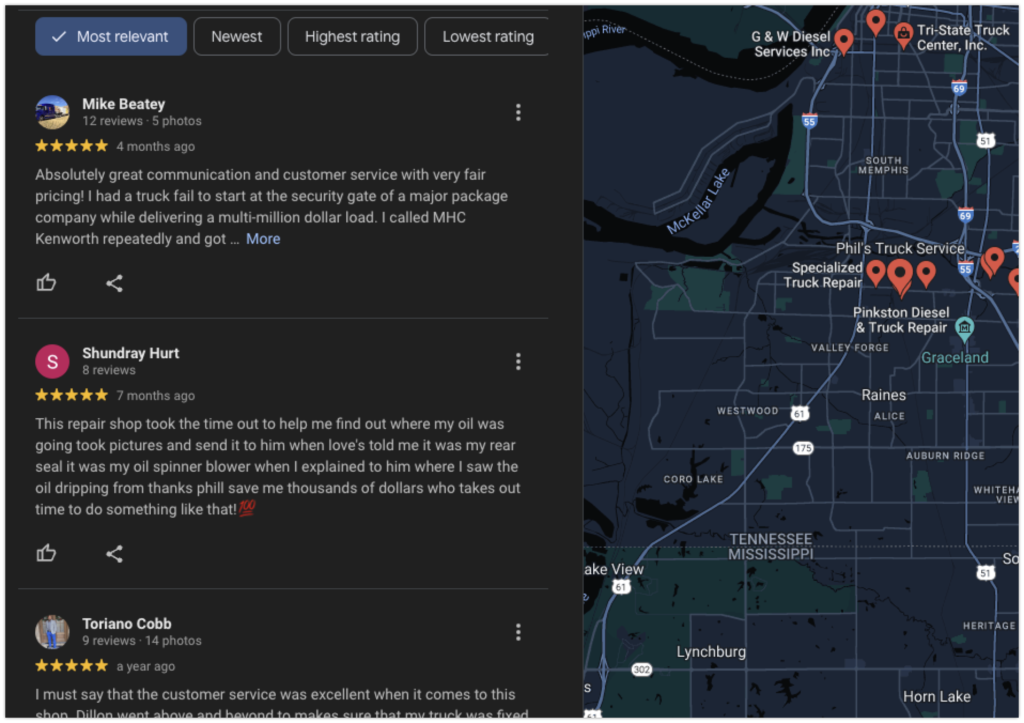This screenshot has height=723, width=1024.
Task: Click the HERITAGE label on the map
Action: (989, 626)
